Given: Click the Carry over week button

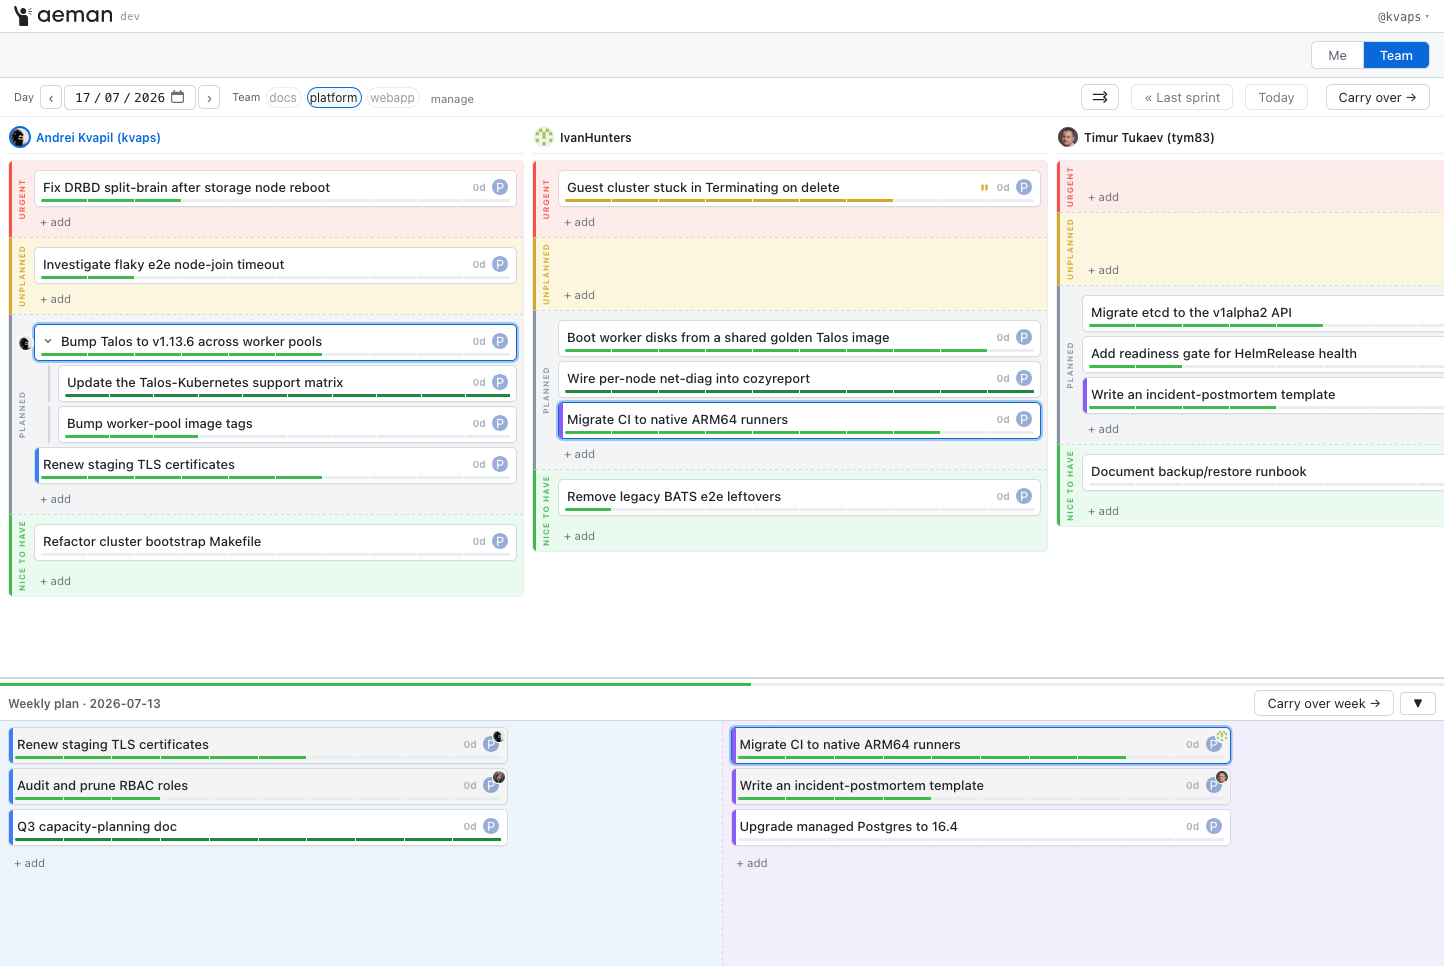Looking at the screenshot, I should point(1323,703).
